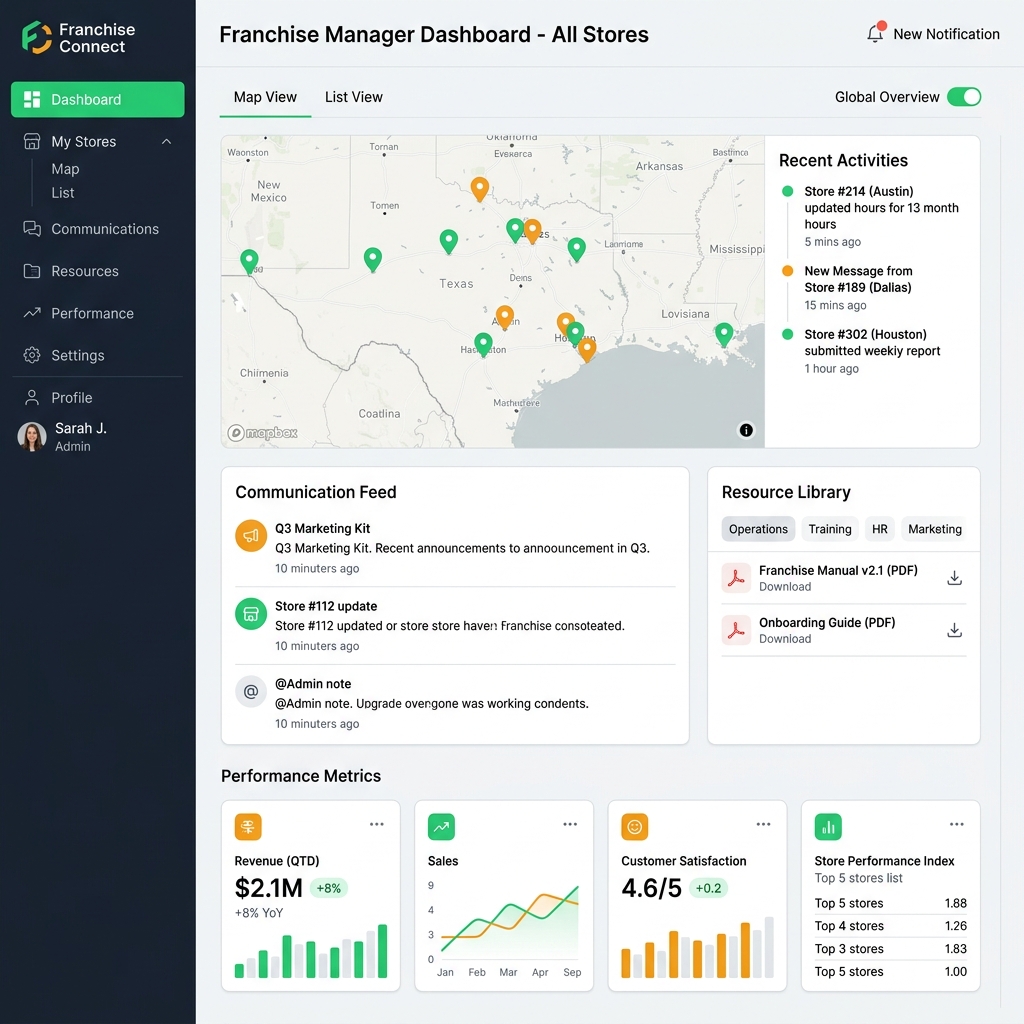Viewport: 1024px width, 1024px height.
Task: Click the Franchise Manual PDF icon
Action: point(736,578)
